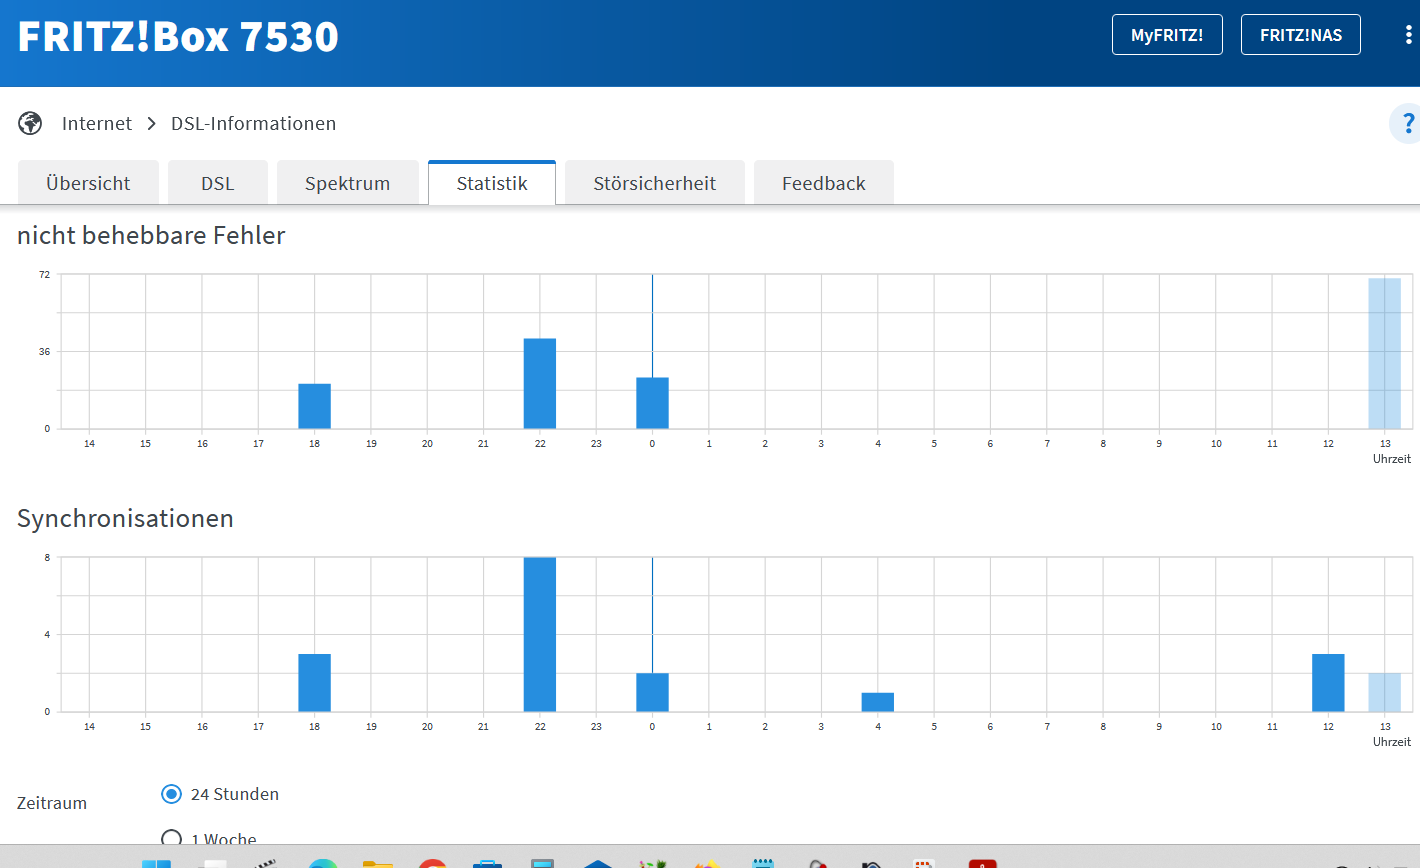Click the light-blue 13 o'clock bar in Synchronisationen

(x=1385, y=692)
